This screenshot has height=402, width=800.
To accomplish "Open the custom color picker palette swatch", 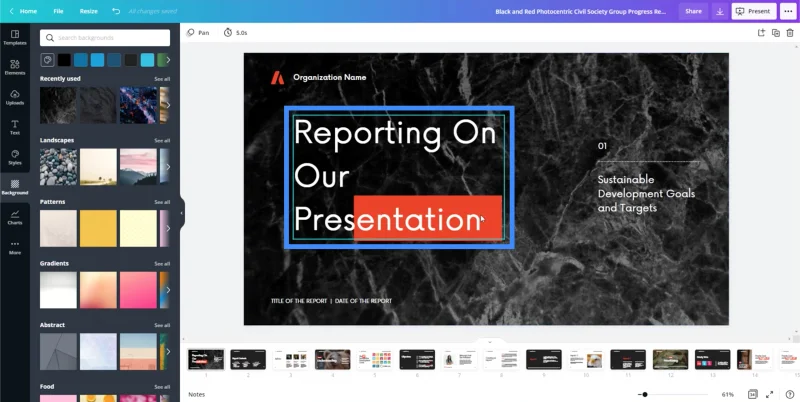I will [x=47, y=60].
